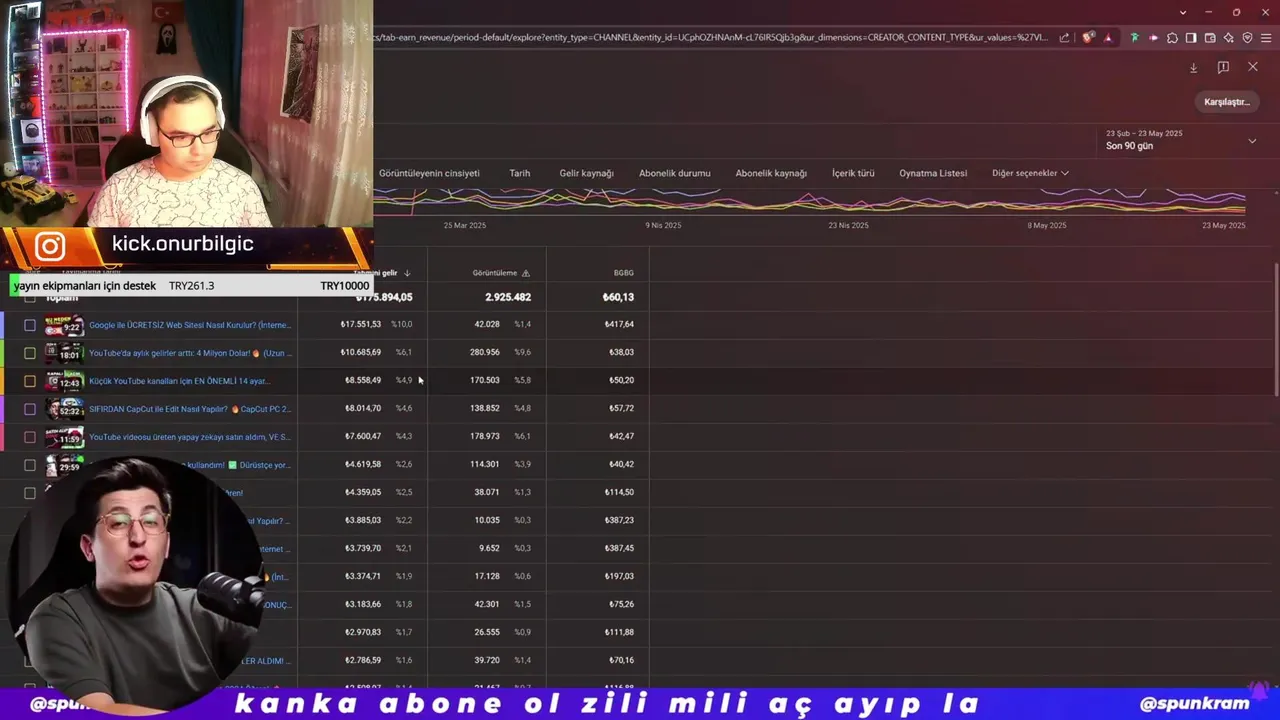Open the browser hamburger menu
Image resolution: width=1280 pixels, height=720 pixels.
(x=1266, y=38)
